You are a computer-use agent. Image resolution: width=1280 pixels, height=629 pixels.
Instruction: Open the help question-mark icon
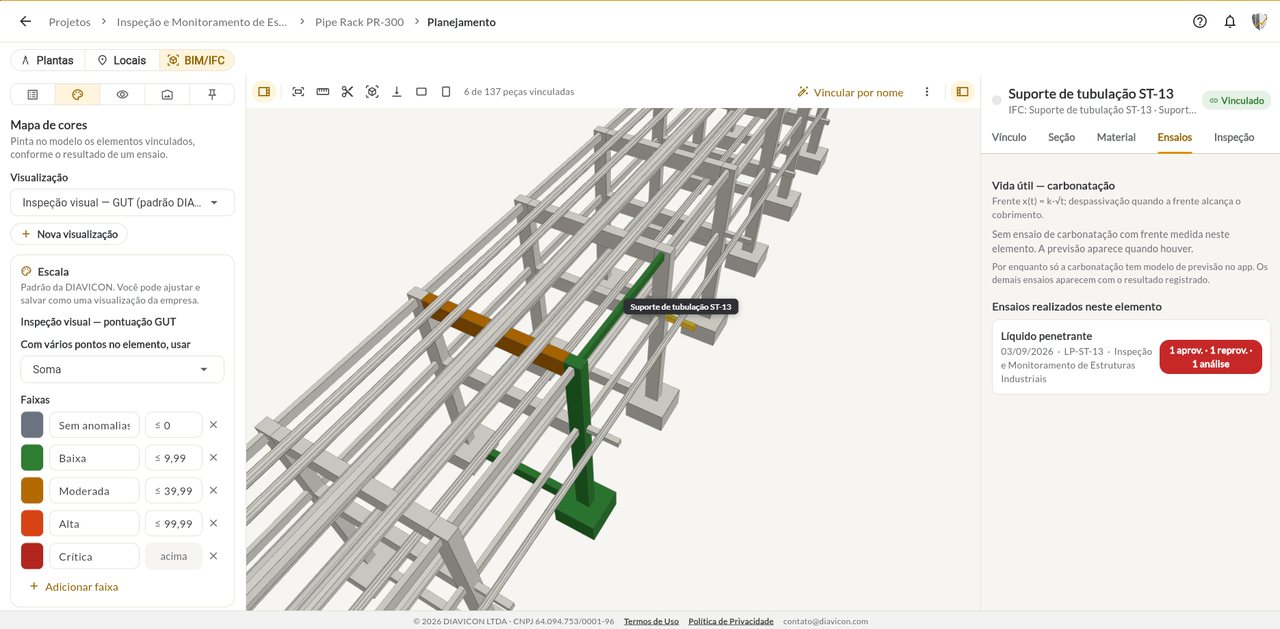tap(1200, 21)
